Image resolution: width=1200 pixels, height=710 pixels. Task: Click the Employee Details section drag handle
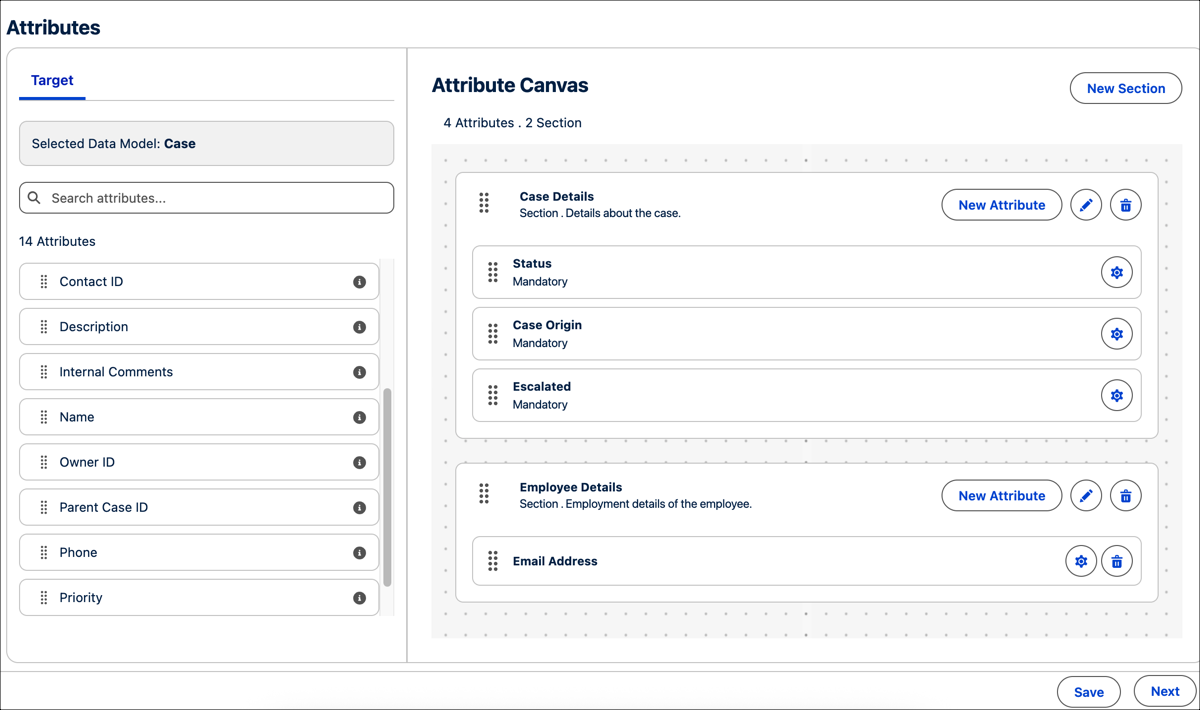point(484,494)
